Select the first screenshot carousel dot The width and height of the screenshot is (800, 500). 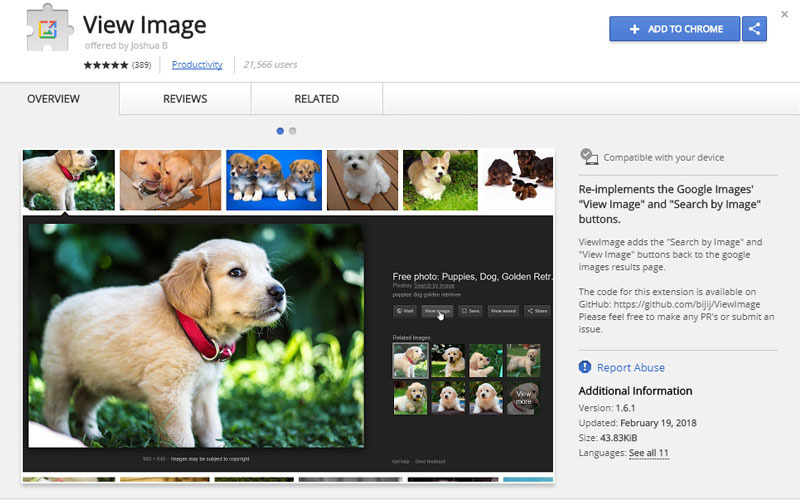coord(280,131)
